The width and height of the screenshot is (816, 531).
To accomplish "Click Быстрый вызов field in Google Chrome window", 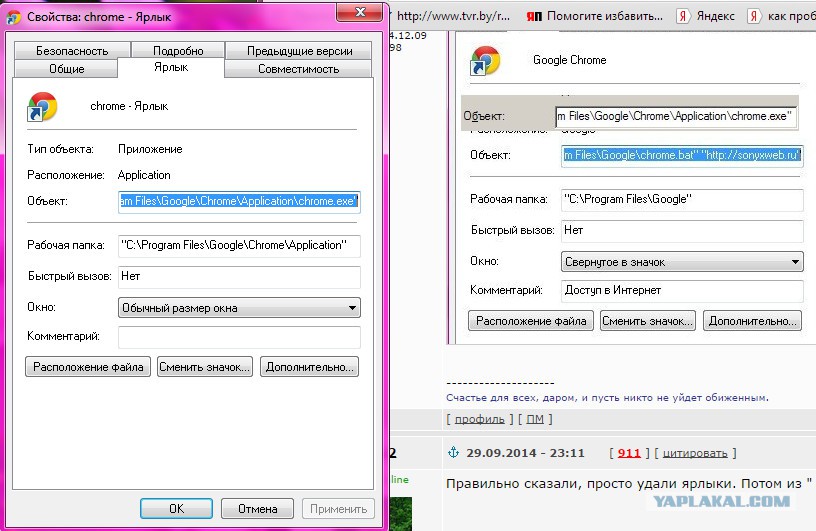I will 682,231.
